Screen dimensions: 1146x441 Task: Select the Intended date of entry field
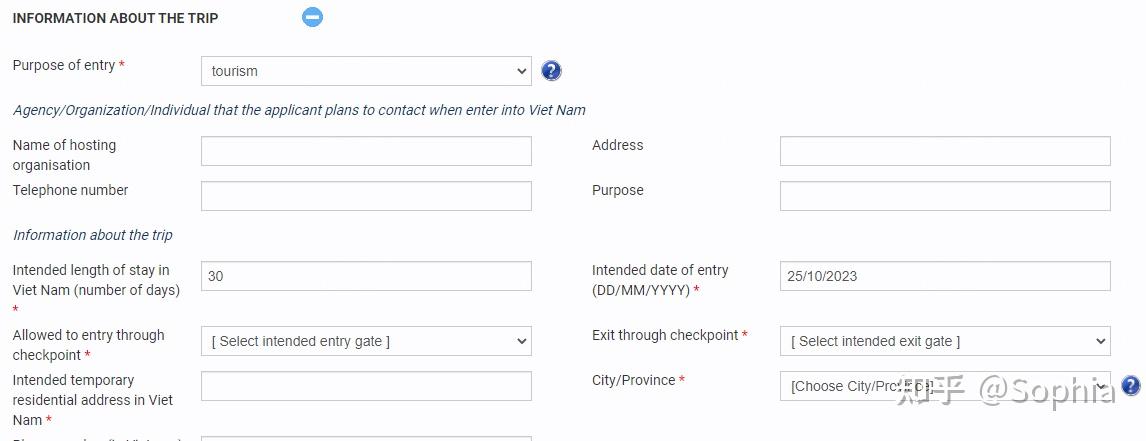(945, 276)
